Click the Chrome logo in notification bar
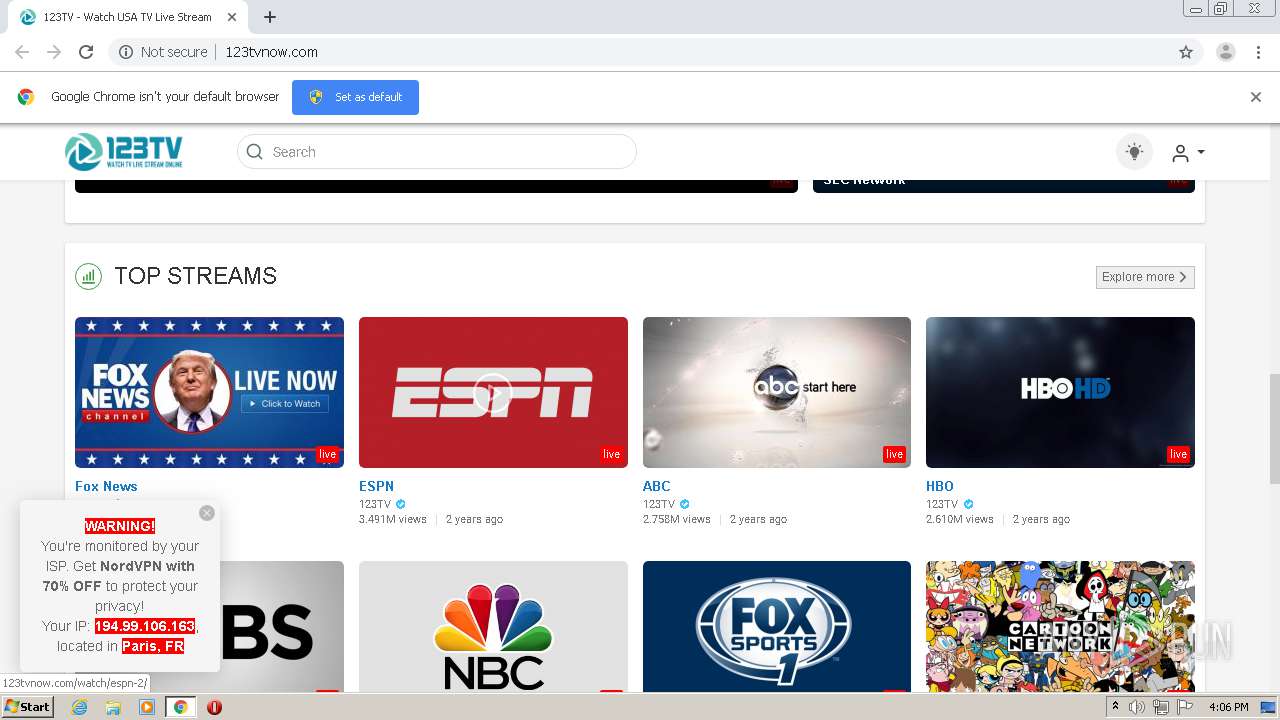Viewport: 1280px width, 720px height. click(26, 97)
